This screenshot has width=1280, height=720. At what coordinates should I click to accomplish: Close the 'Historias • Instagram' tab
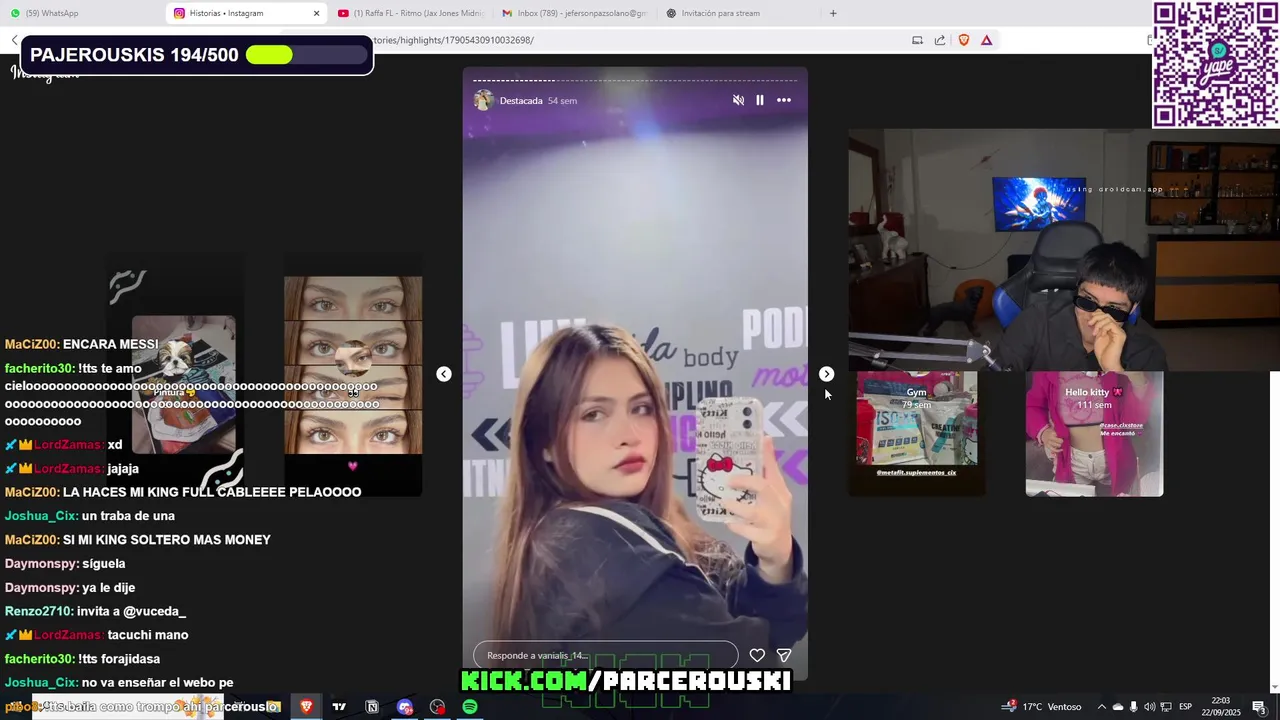(317, 13)
